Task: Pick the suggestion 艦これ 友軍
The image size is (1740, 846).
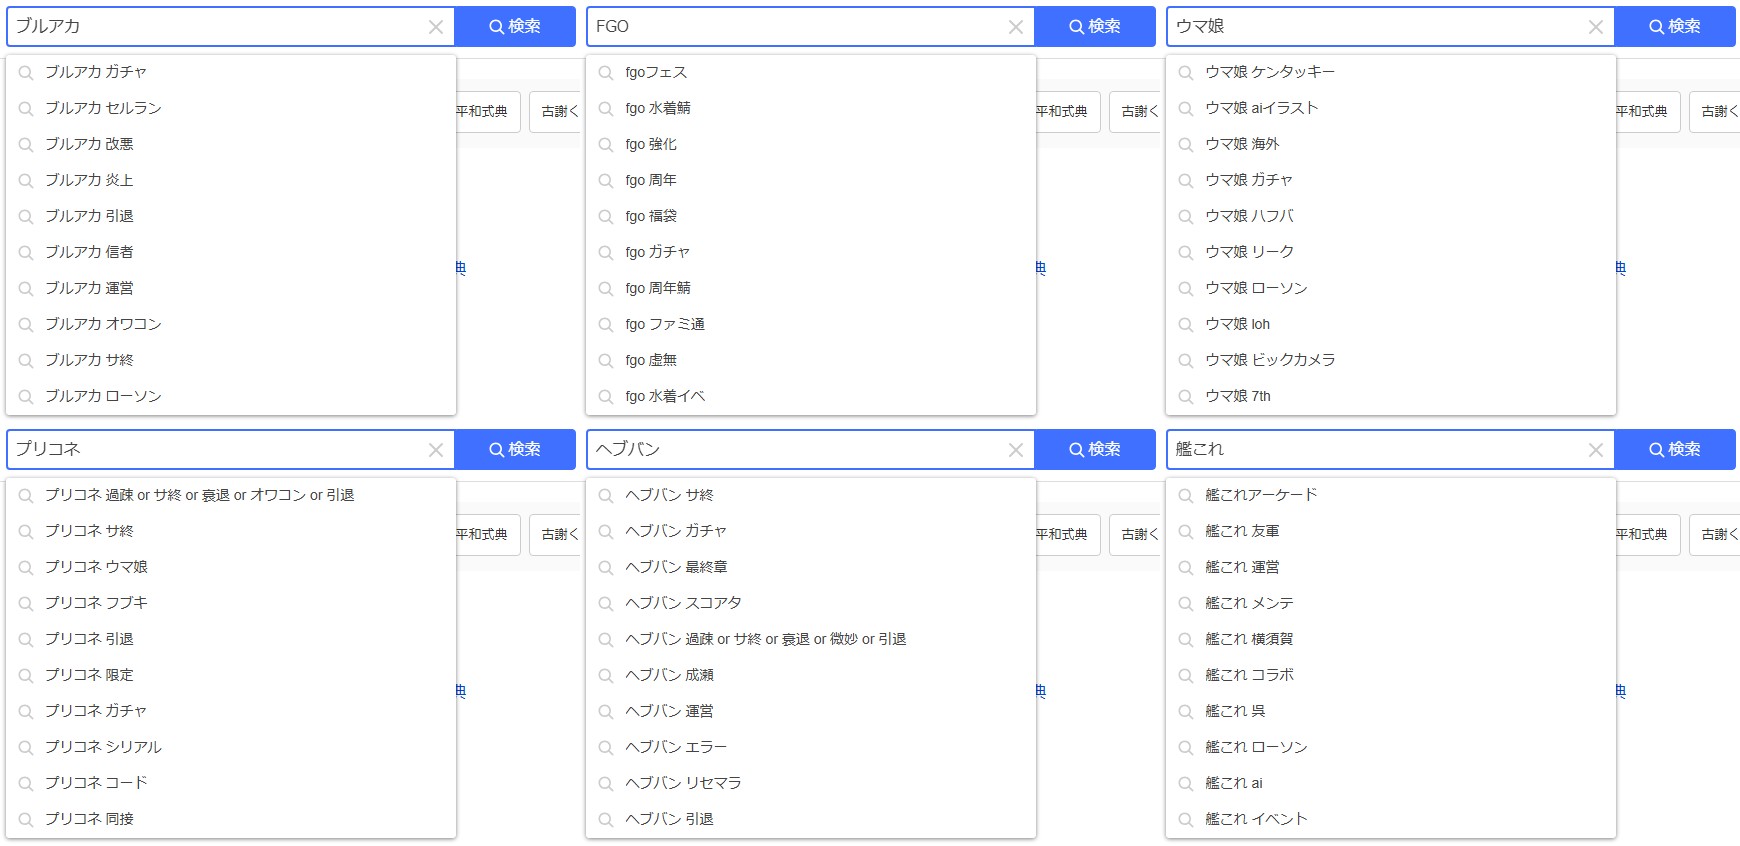Action: [x=1391, y=531]
